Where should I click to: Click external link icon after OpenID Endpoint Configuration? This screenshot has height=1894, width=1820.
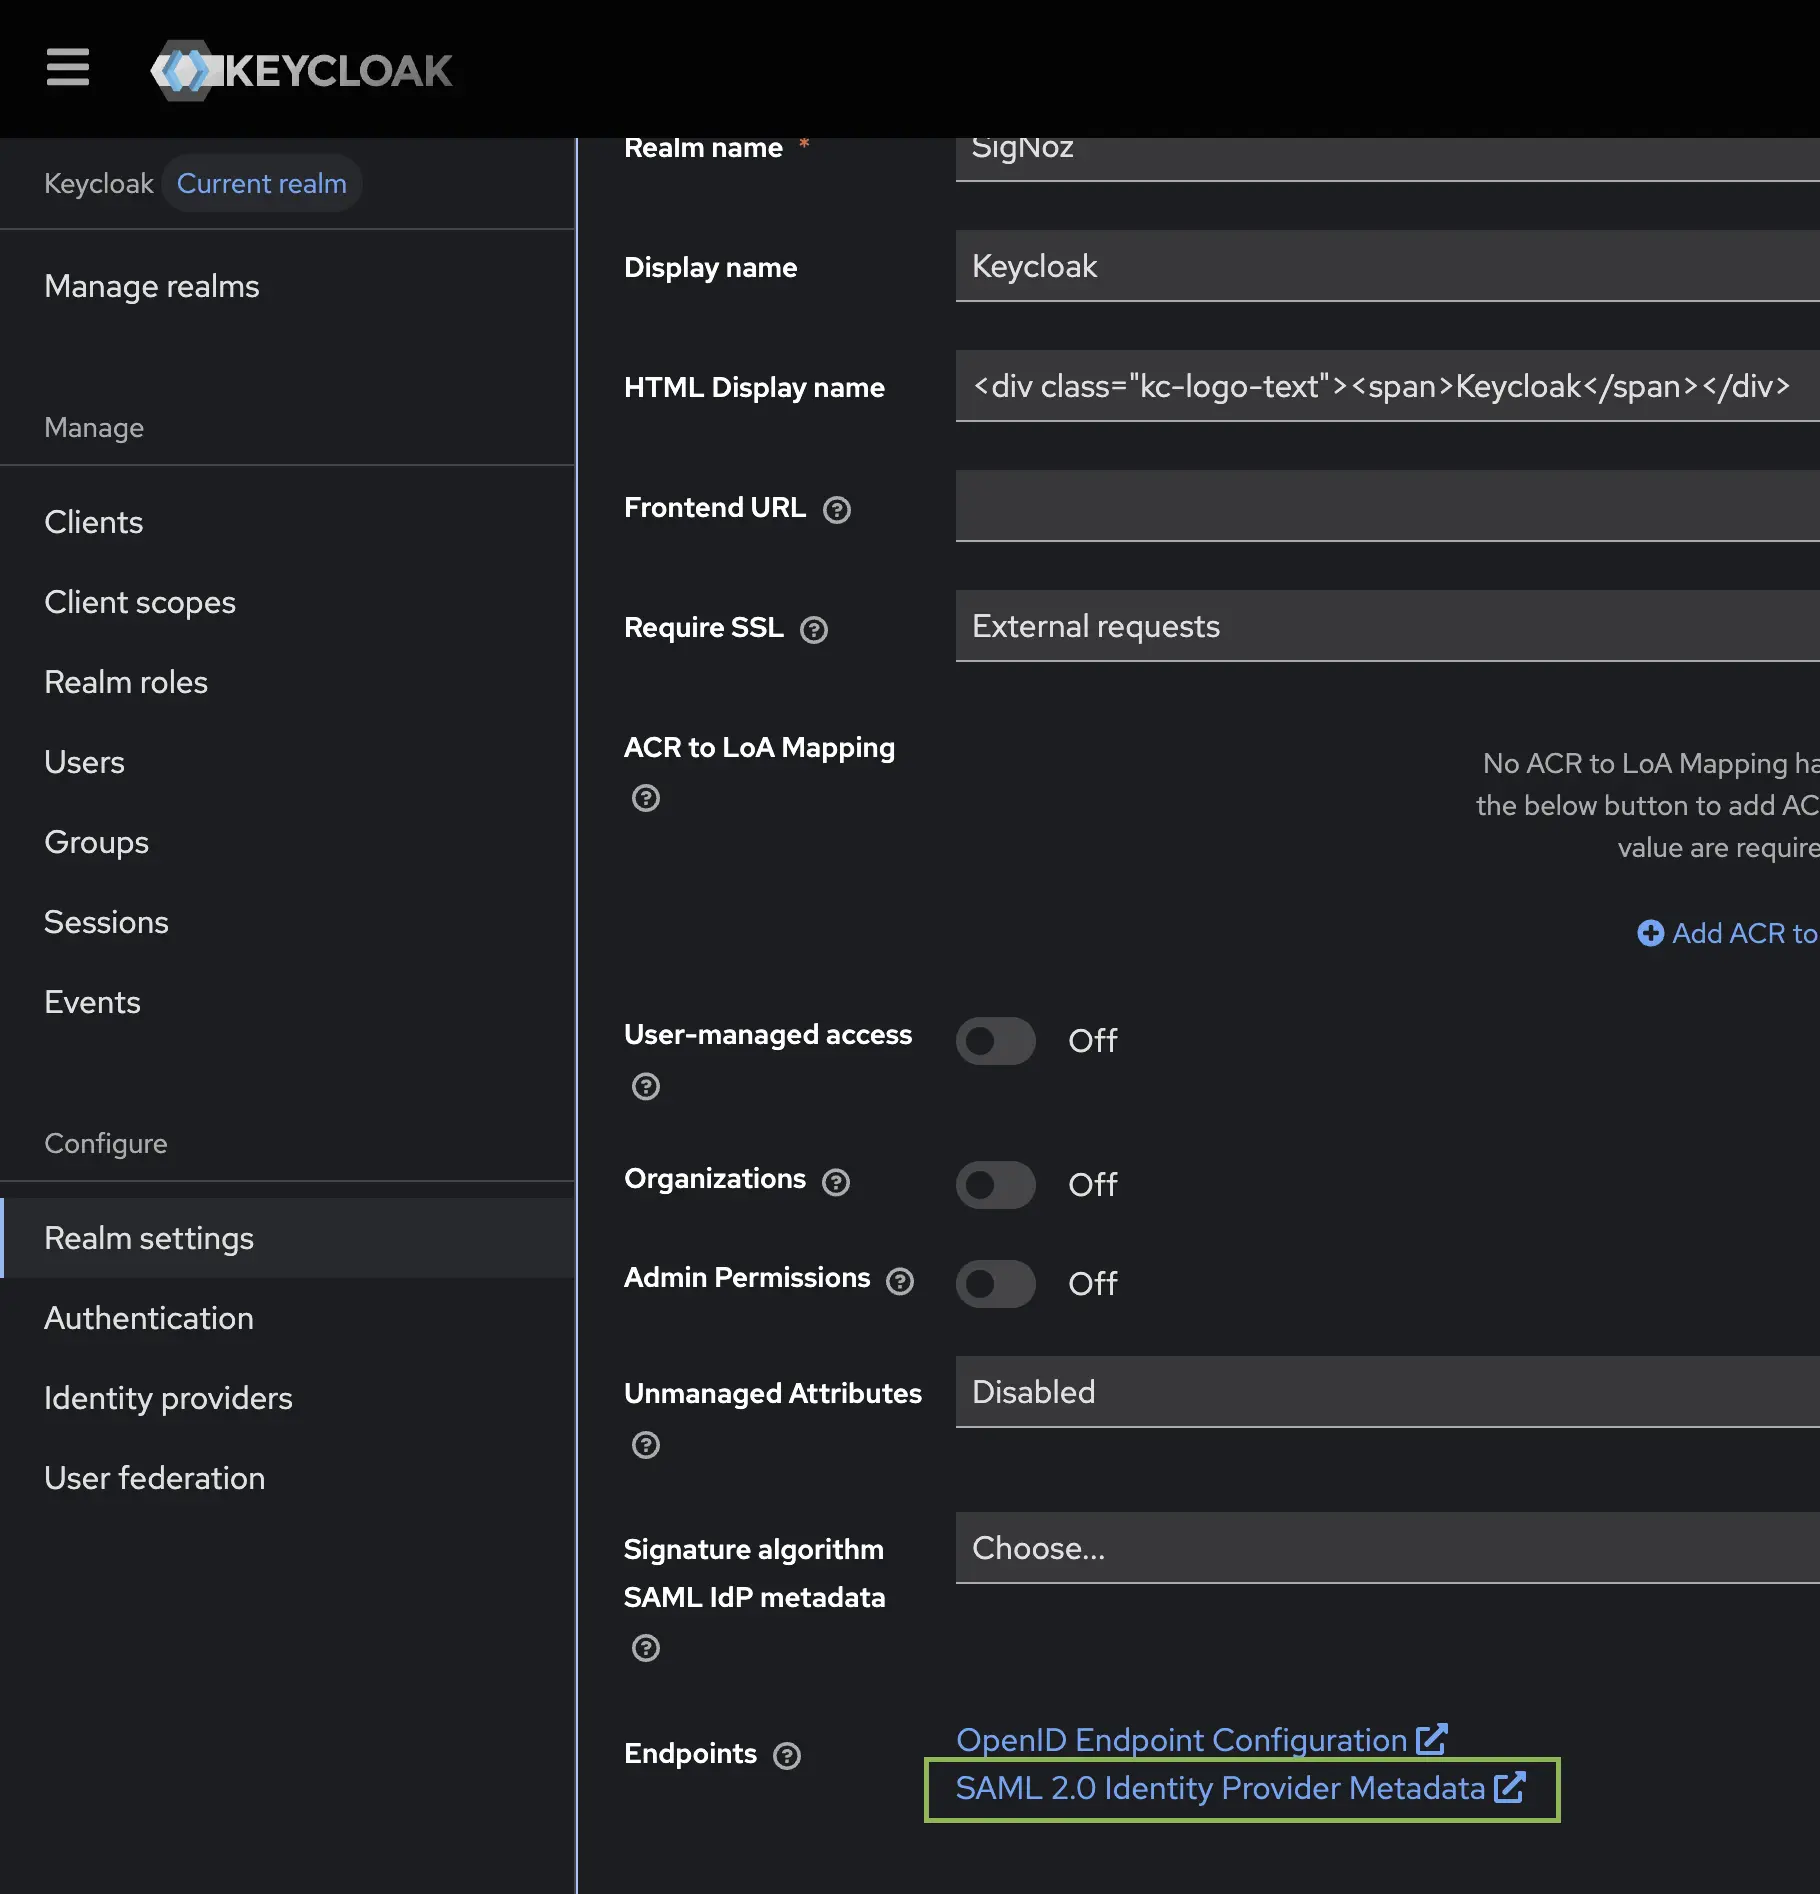[x=1432, y=1739]
